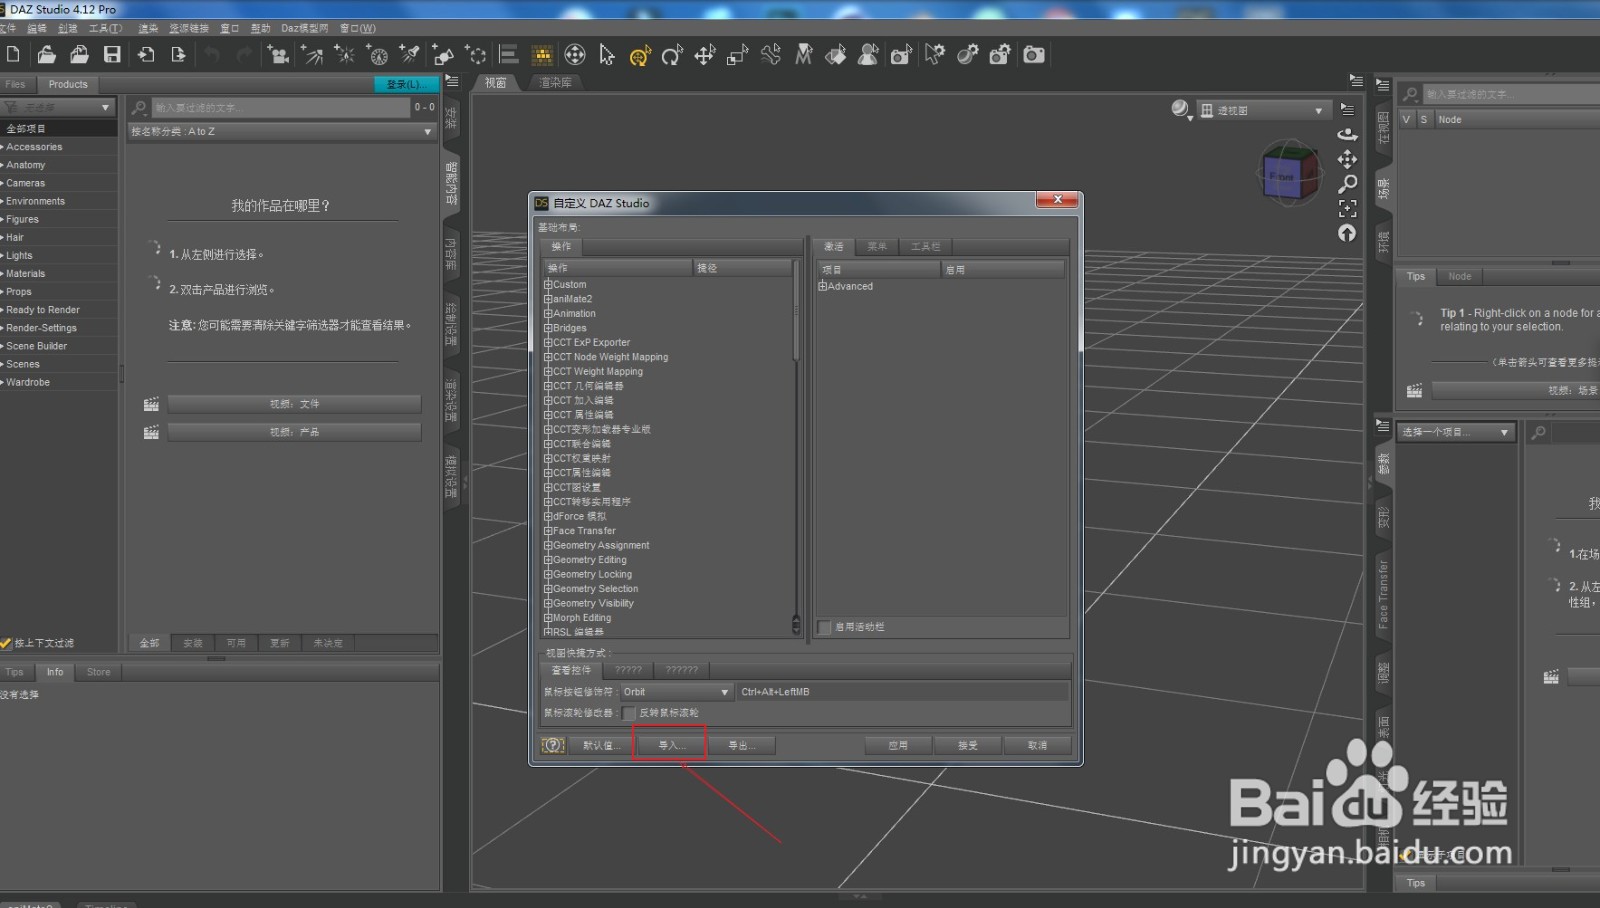Click the viewport view cube

point(1288,174)
